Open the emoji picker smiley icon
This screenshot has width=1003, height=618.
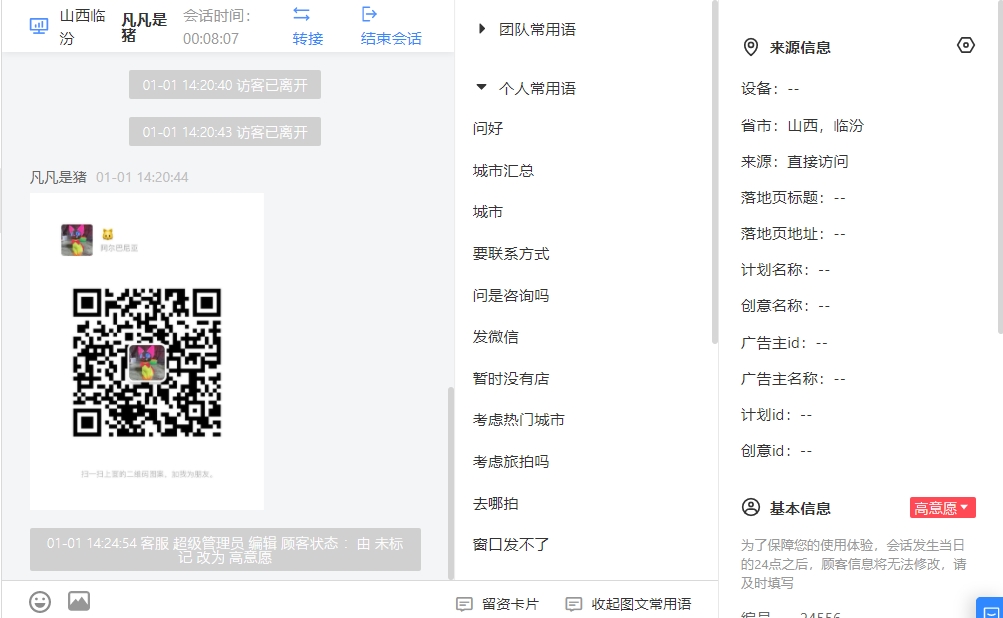40,601
